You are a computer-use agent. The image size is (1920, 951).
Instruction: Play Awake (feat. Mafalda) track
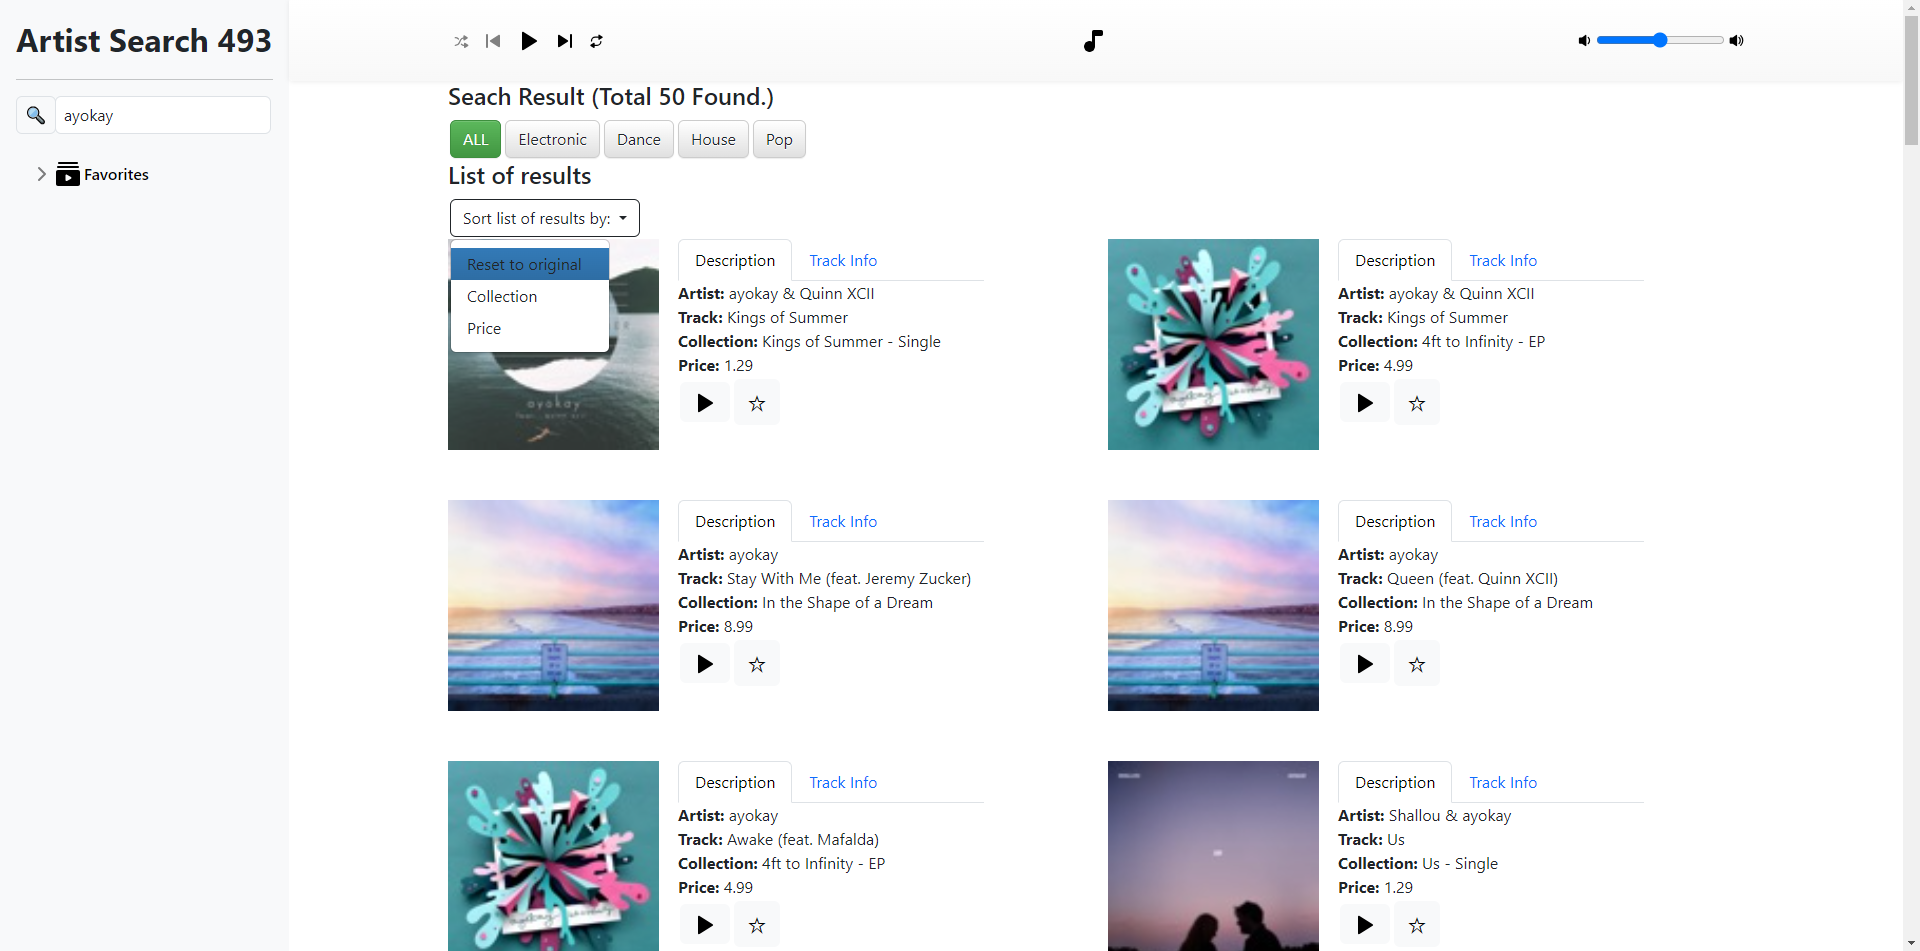click(705, 925)
